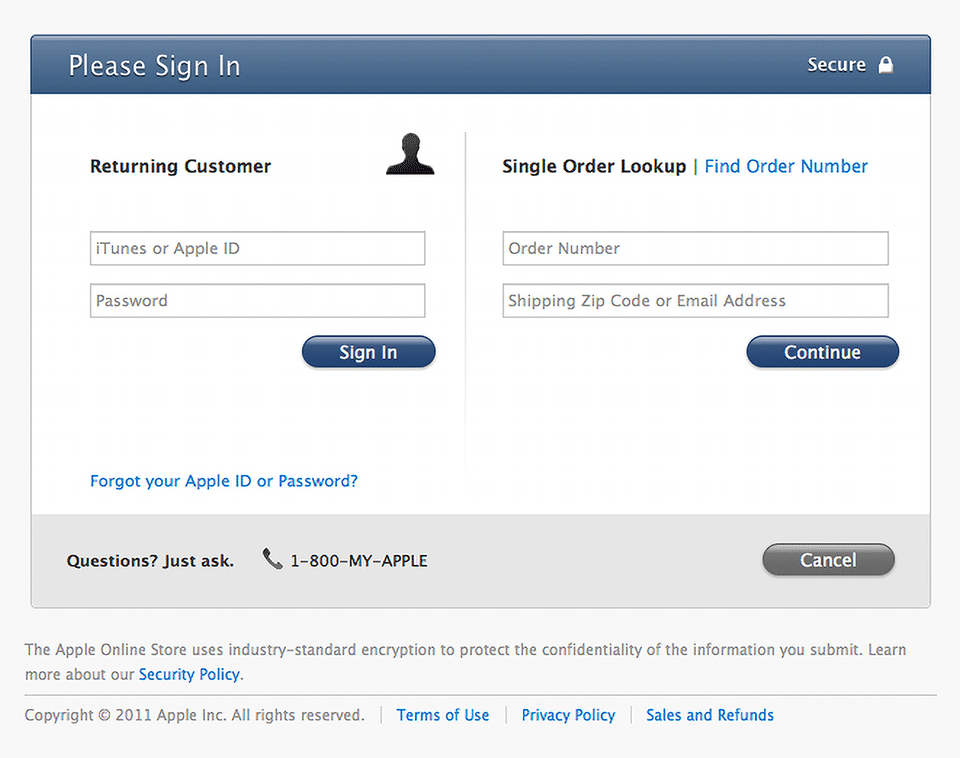Click the Returning Customer heading

click(x=180, y=167)
